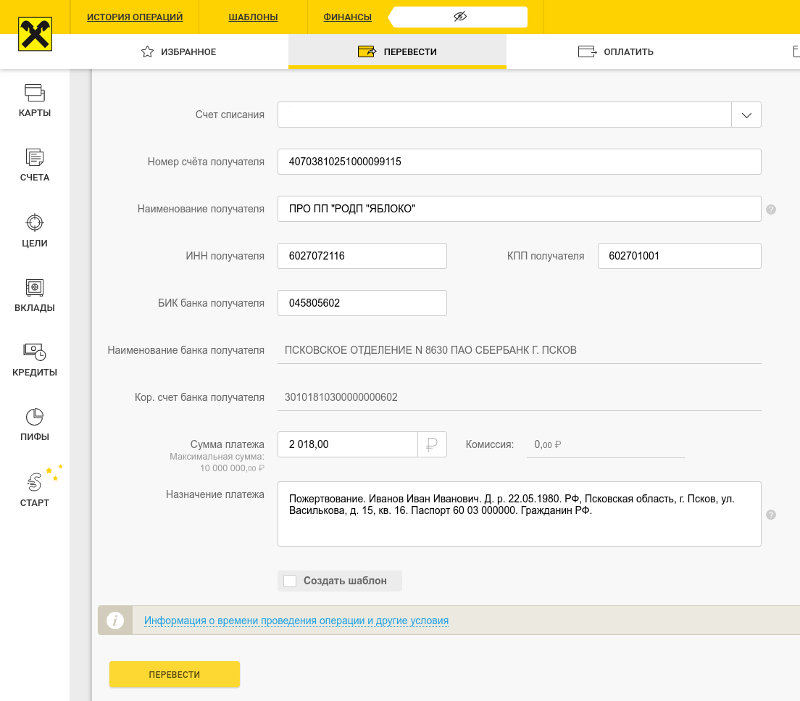Open the Карты section icon
The height and width of the screenshot is (701, 800).
(x=35, y=93)
